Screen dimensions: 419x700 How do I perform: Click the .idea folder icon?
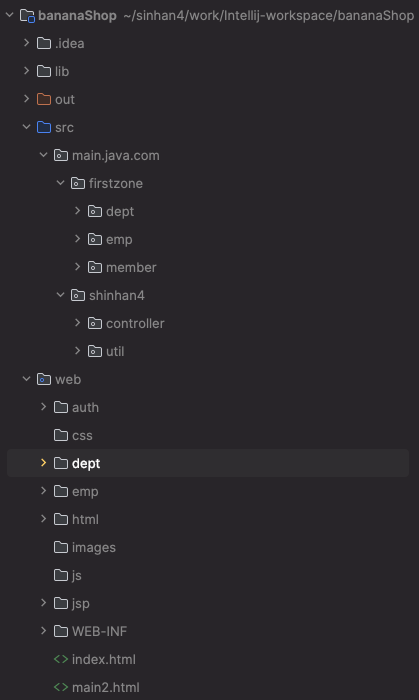click(44, 43)
